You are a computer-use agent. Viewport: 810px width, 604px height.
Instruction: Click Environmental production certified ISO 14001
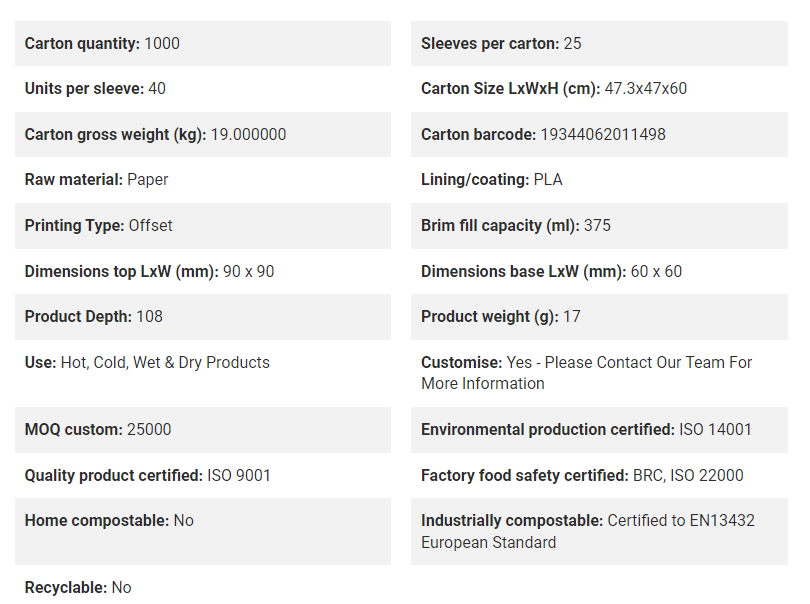click(x=599, y=430)
